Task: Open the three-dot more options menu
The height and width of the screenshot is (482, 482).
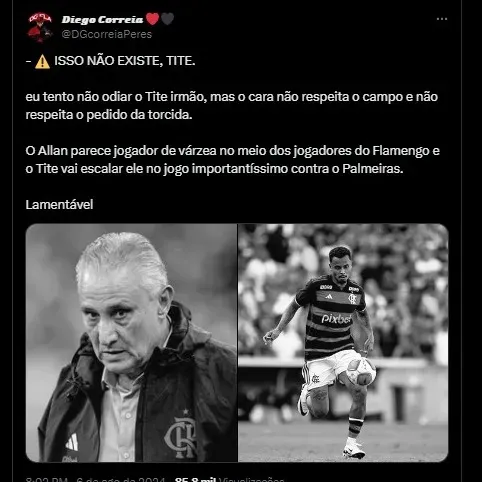Action: [x=442, y=19]
